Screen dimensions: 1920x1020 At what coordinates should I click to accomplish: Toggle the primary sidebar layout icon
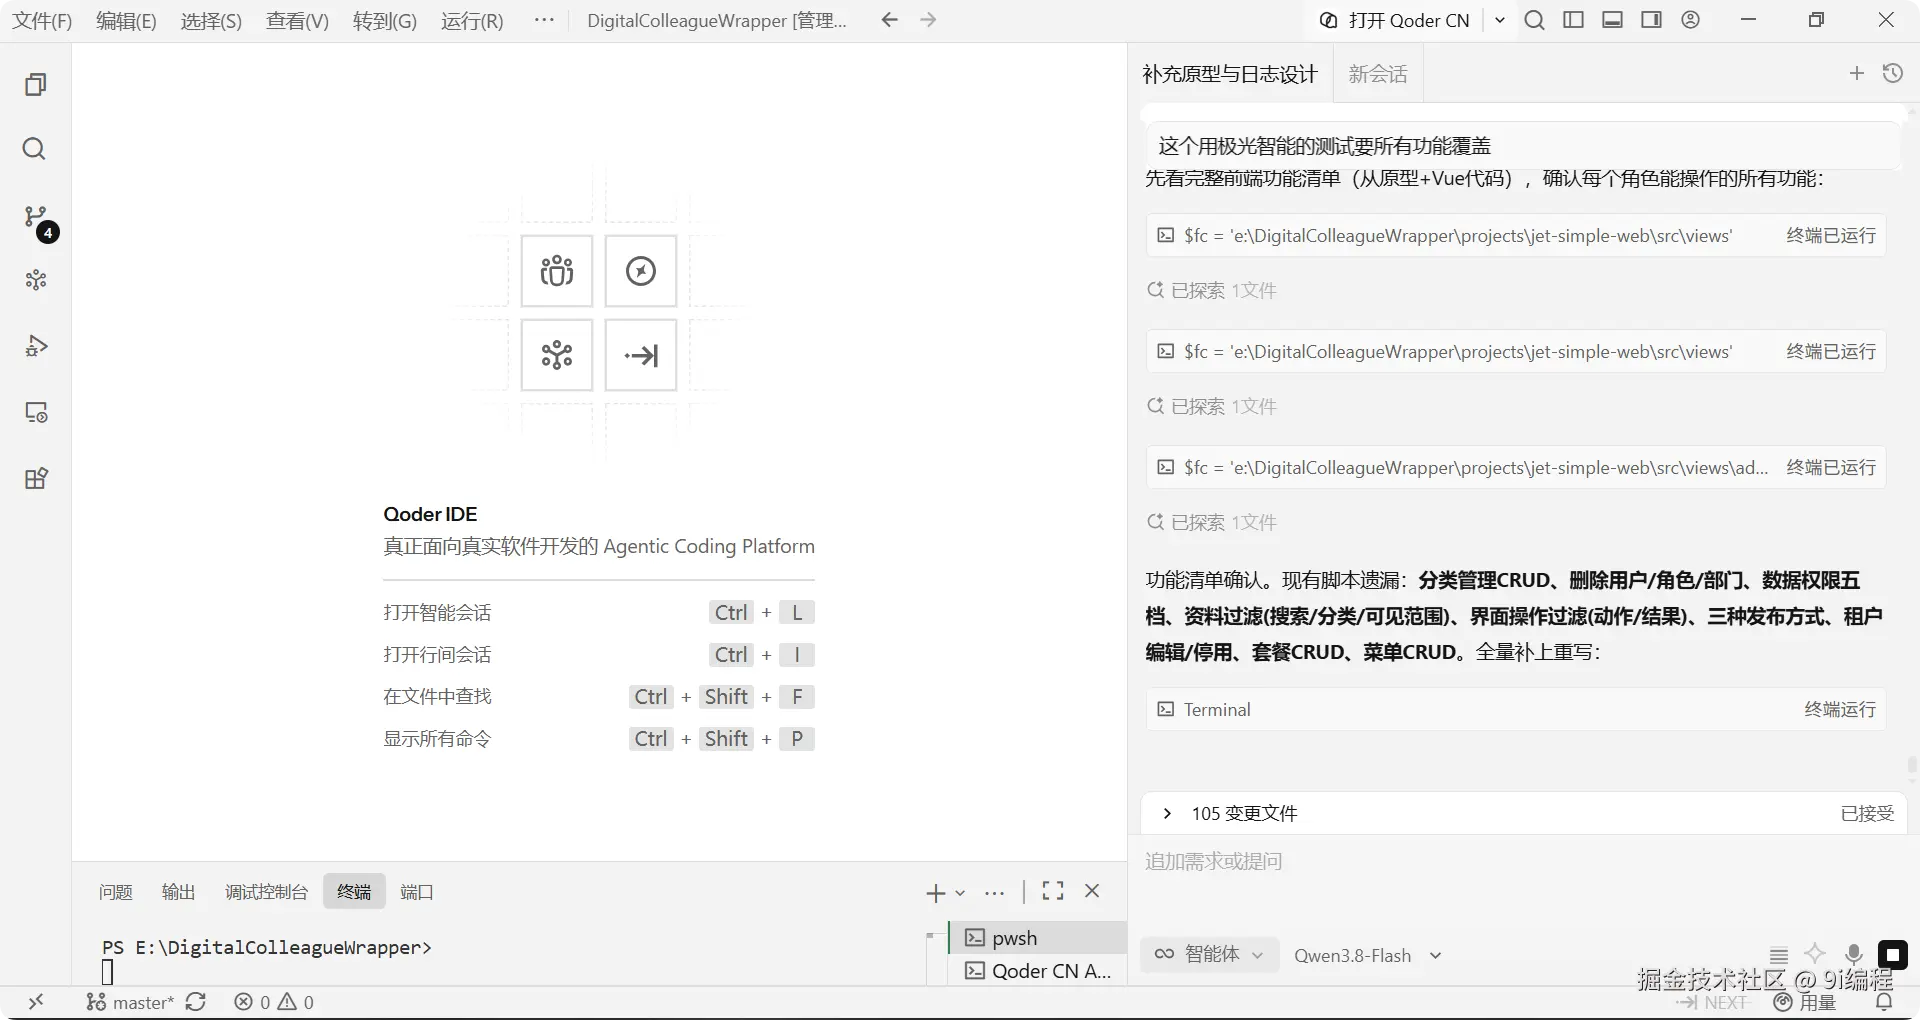pyautogui.click(x=1574, y=20)
